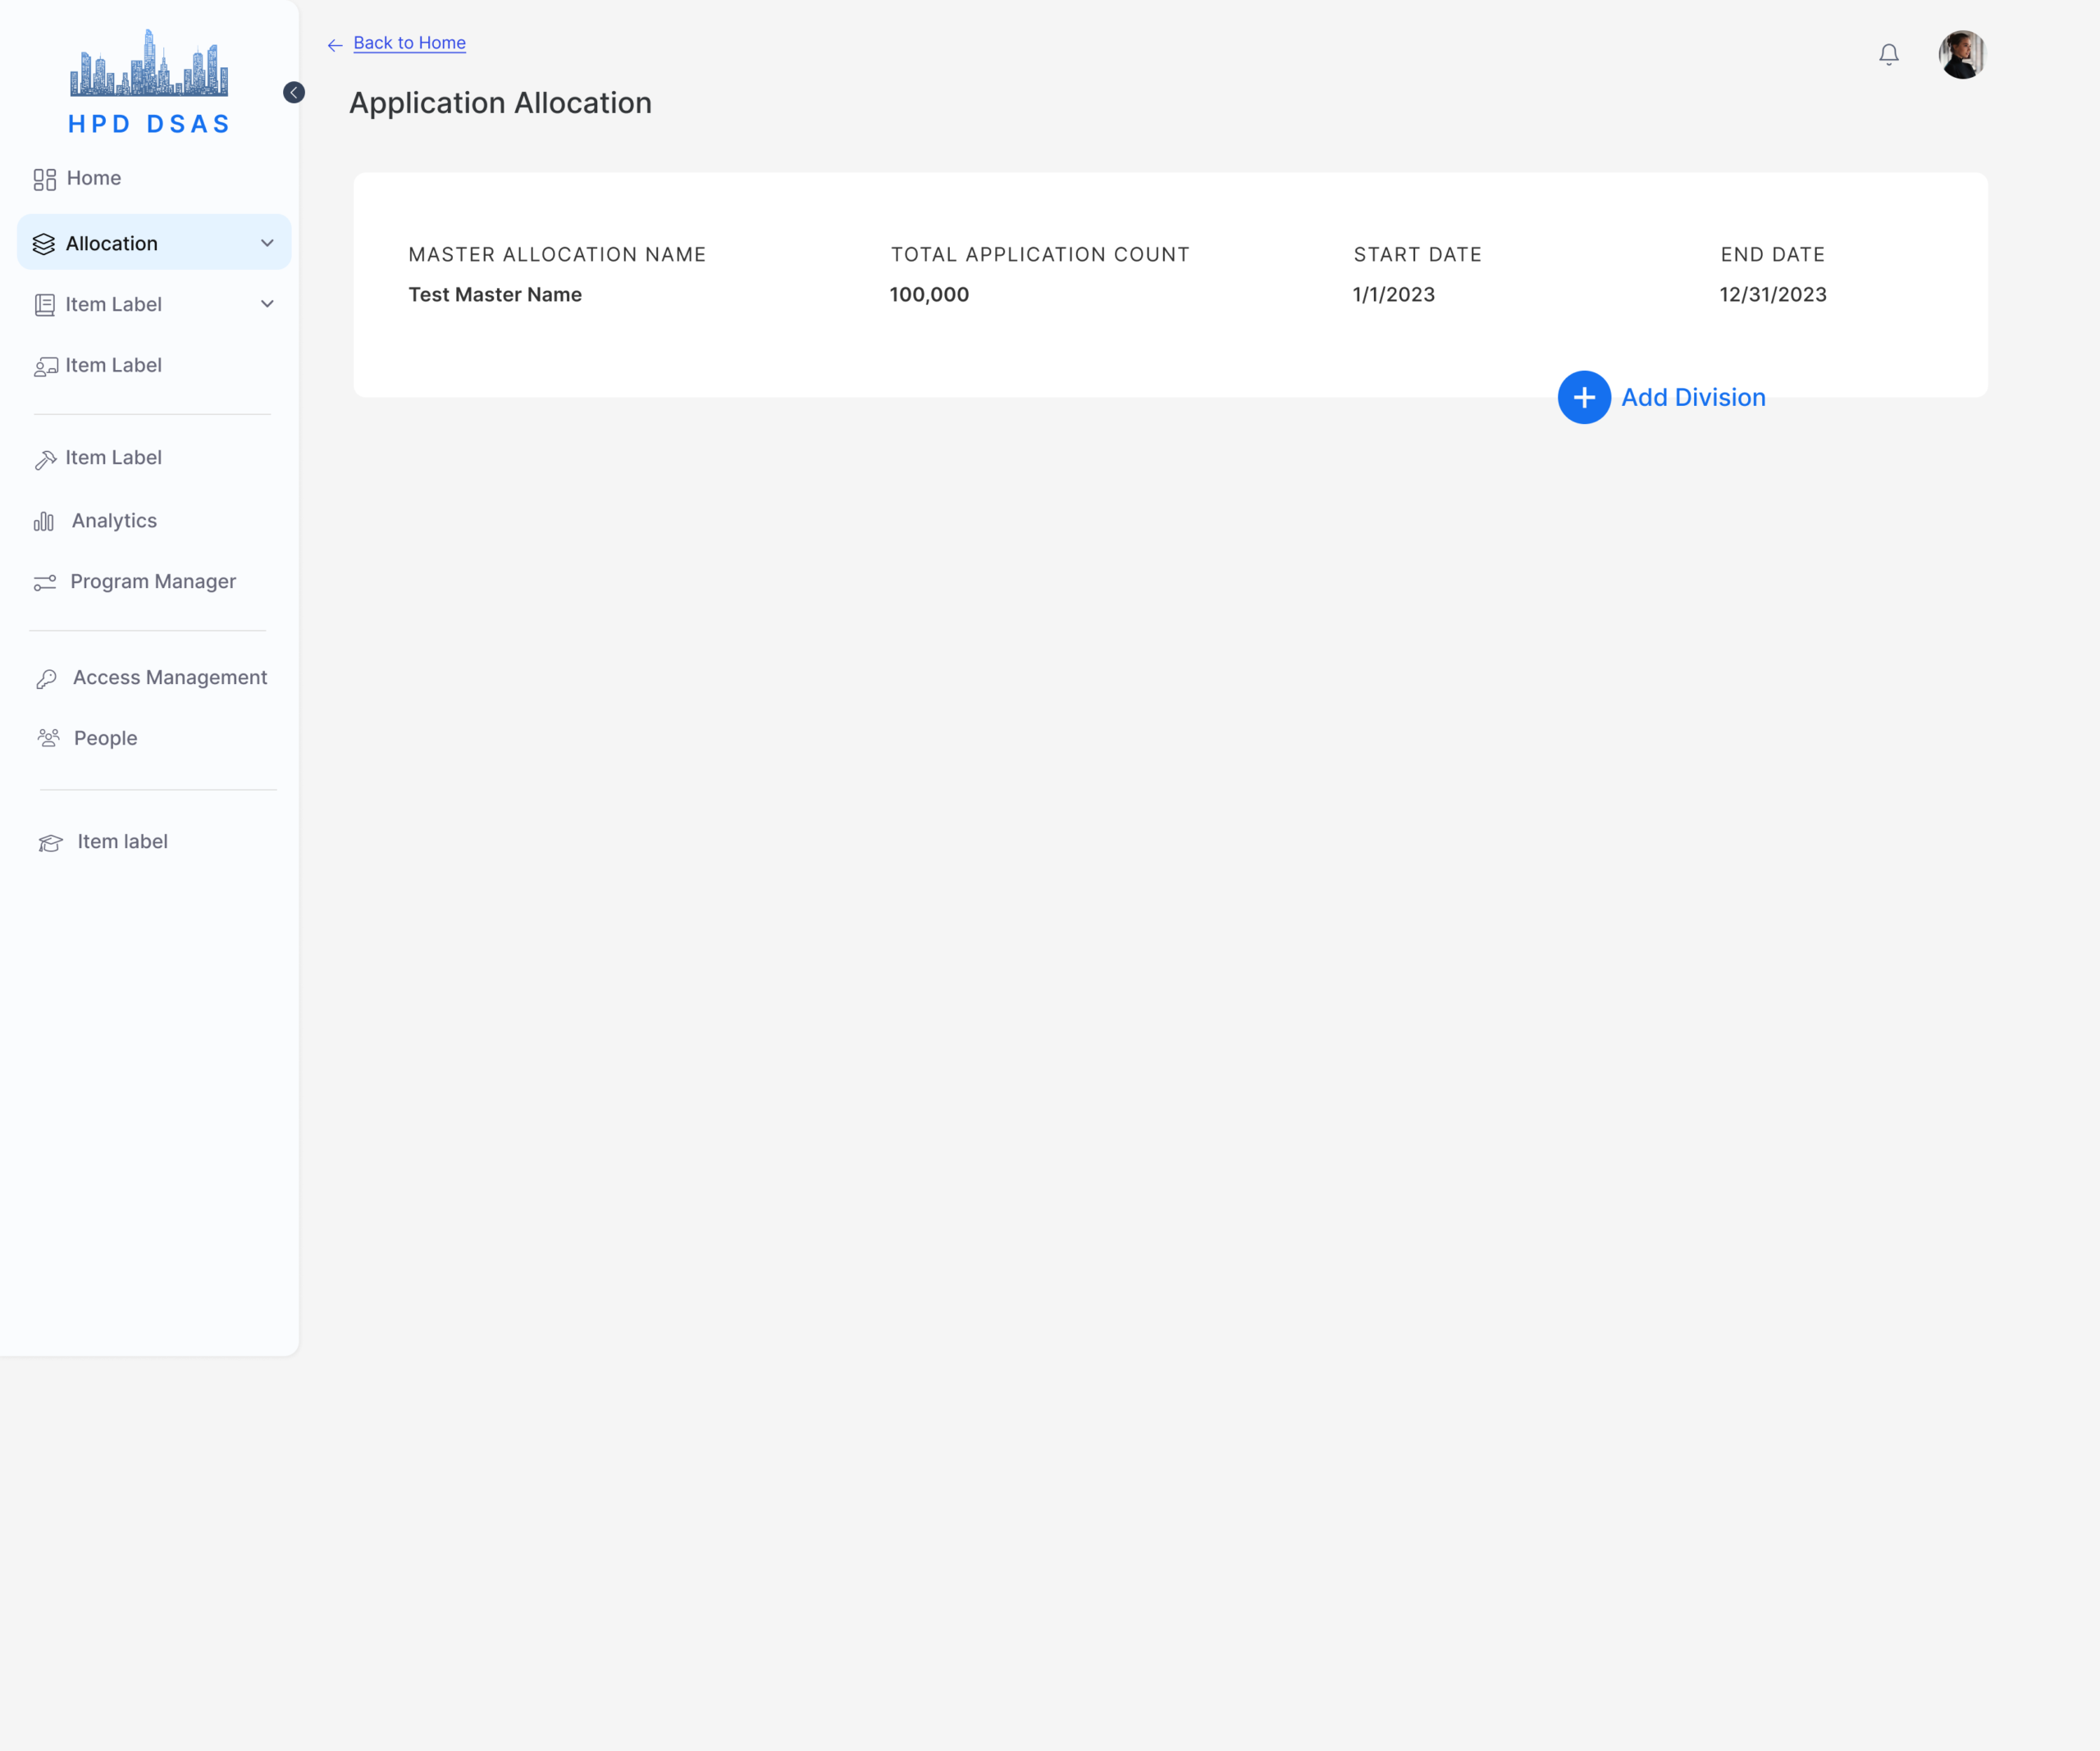Click the notification bell icon
Screen dimensions: 2100x1751
click(1888, 54)
